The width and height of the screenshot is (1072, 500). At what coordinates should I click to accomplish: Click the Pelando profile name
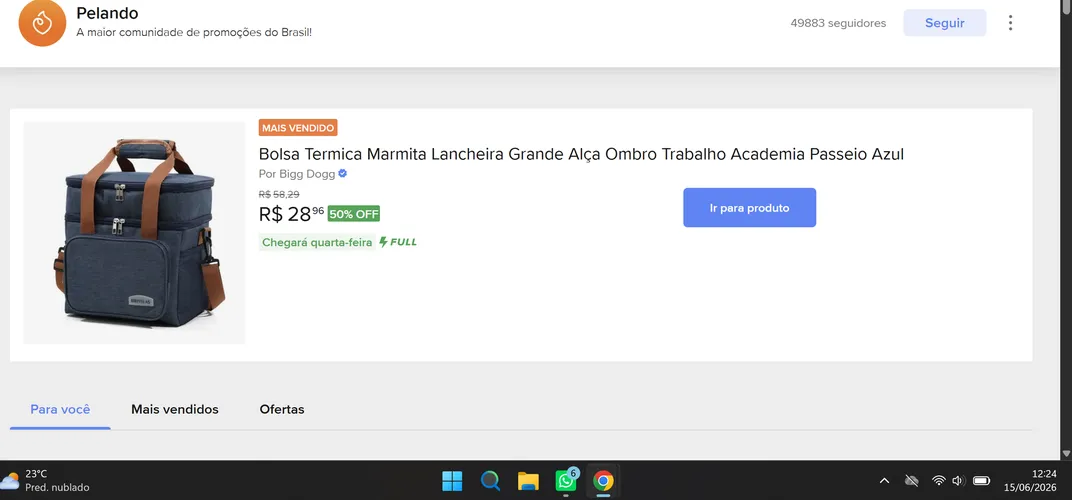pyautogui.click(x=107, y=12)
